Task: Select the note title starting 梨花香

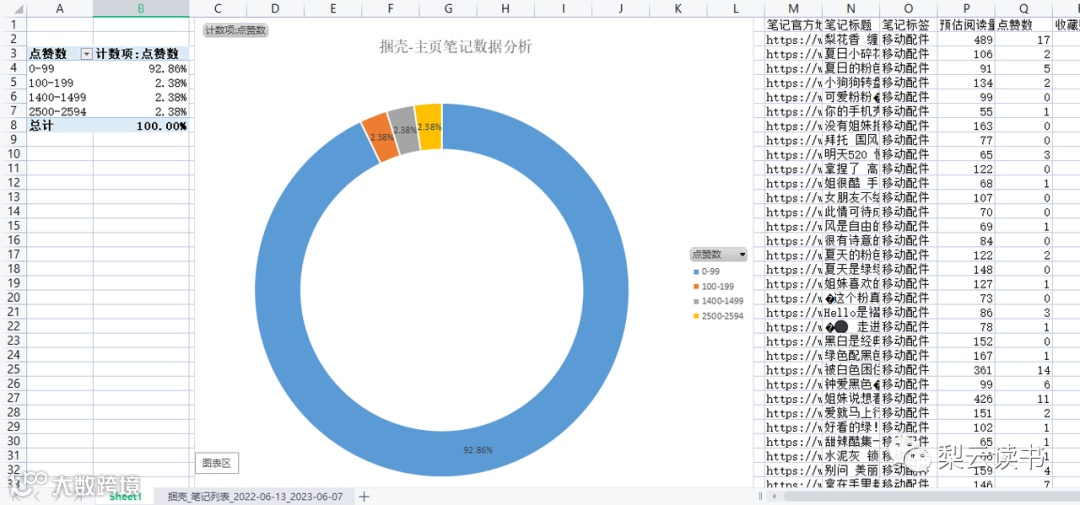Action: coord(851,39)
